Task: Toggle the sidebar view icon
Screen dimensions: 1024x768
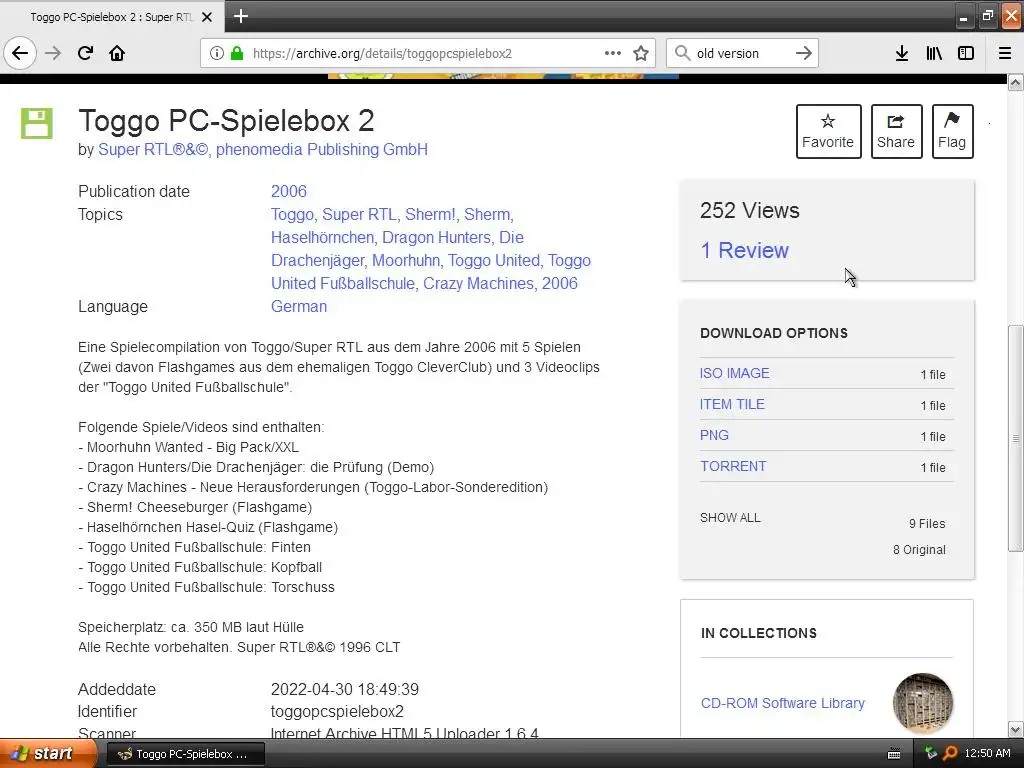Action: 966,53
